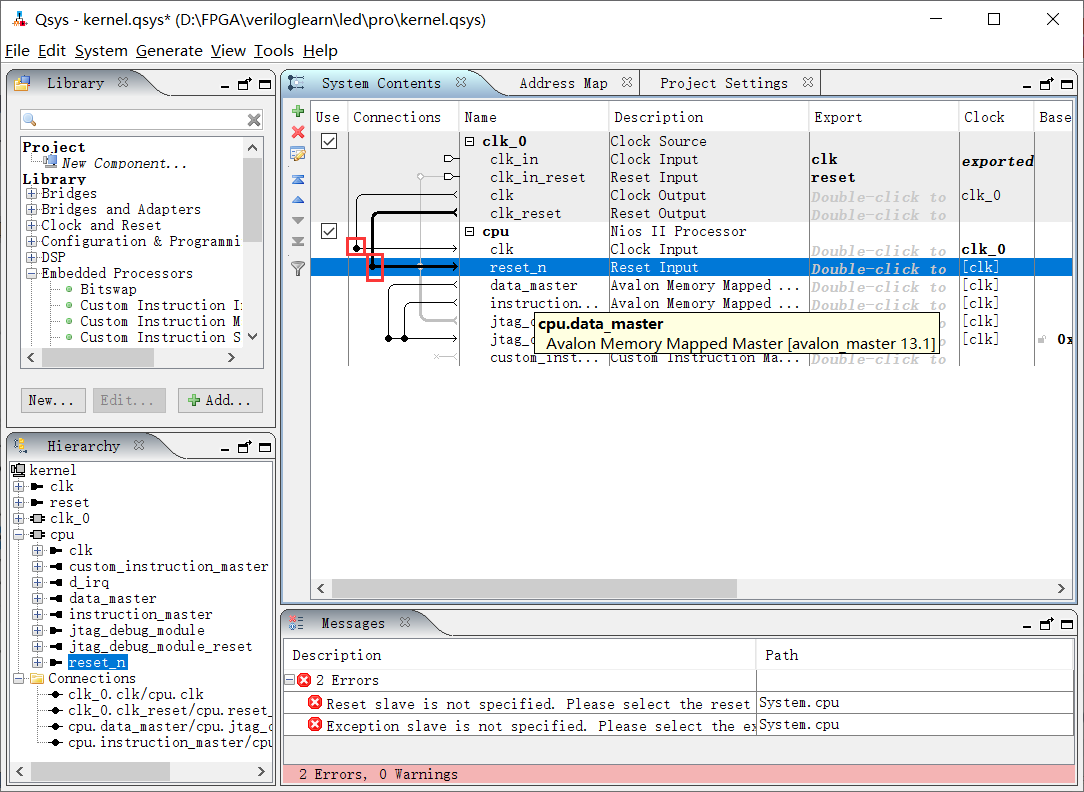The image size is (1084, 792).
Task: Open the Edit component parameters icon
Action: (298, 155)
